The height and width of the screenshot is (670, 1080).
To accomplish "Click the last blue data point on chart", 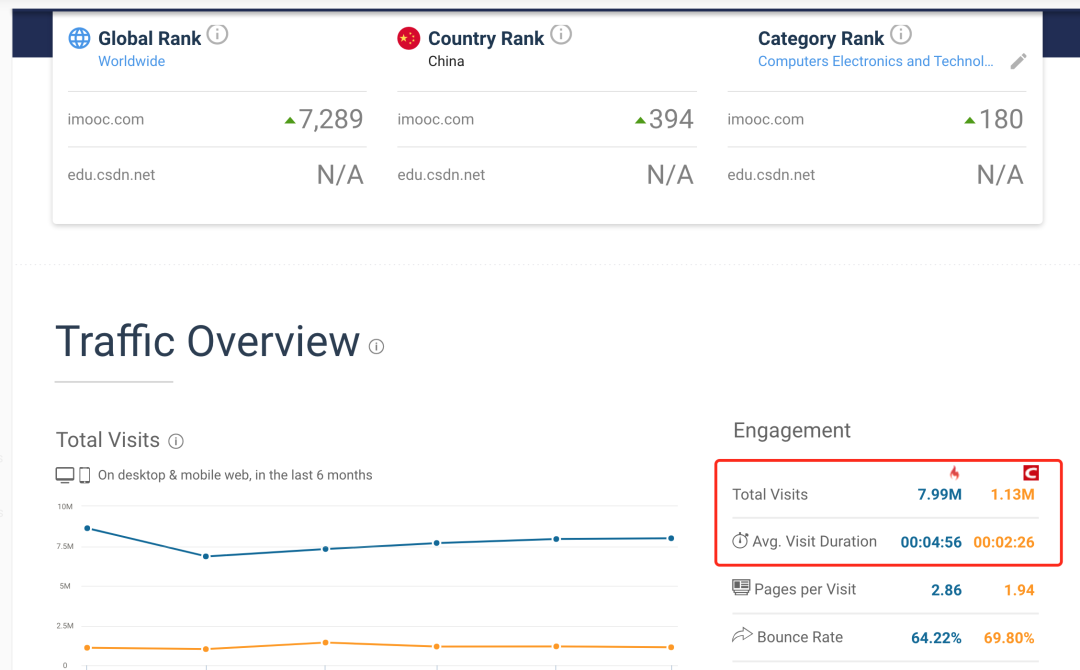I will pos(671,538).
